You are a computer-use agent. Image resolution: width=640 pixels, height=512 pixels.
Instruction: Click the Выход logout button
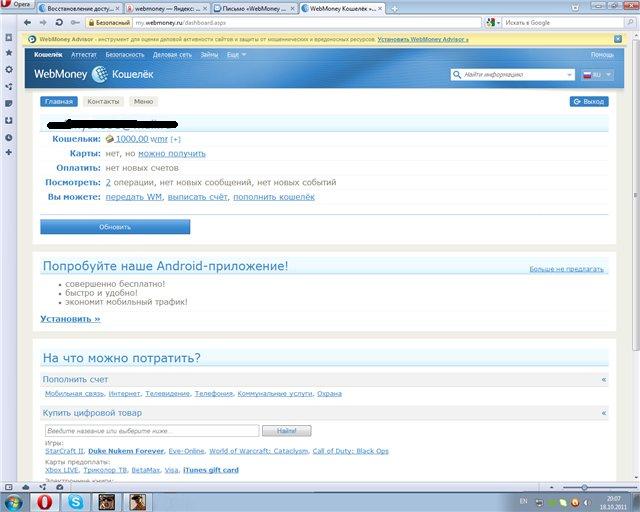tap(589, 102)
